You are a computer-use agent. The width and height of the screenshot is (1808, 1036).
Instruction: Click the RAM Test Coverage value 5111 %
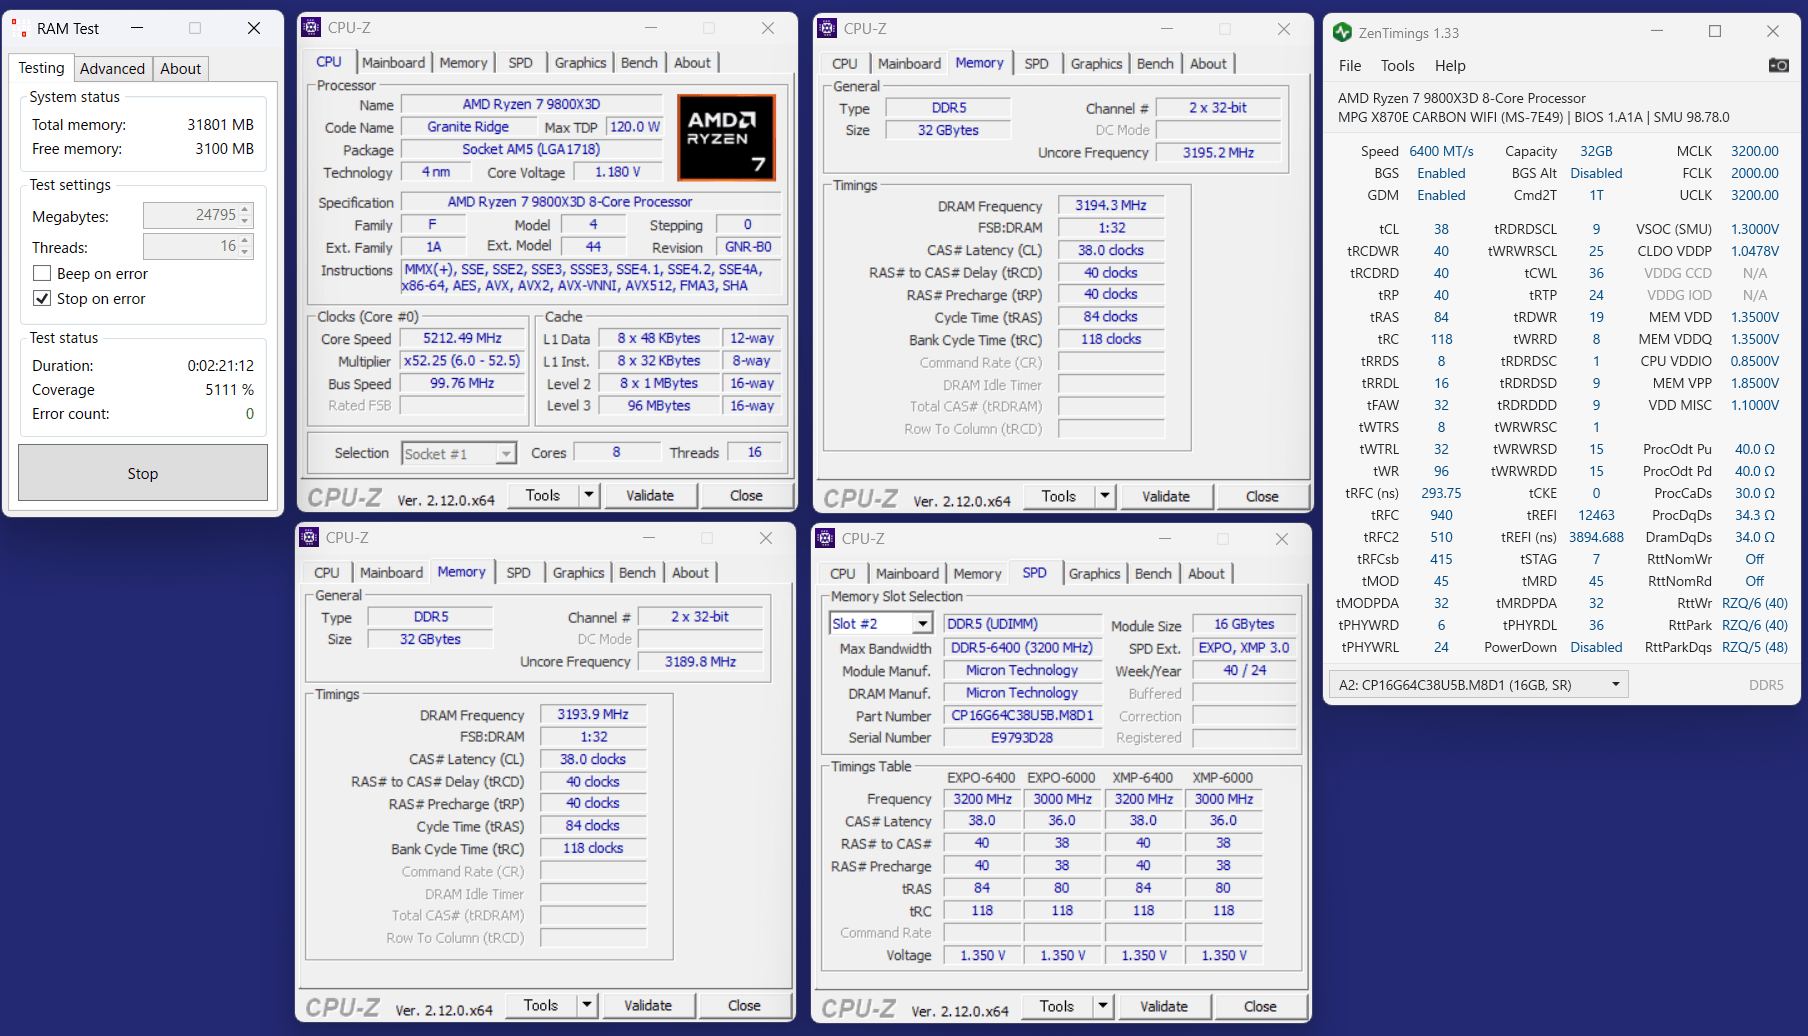229,390
